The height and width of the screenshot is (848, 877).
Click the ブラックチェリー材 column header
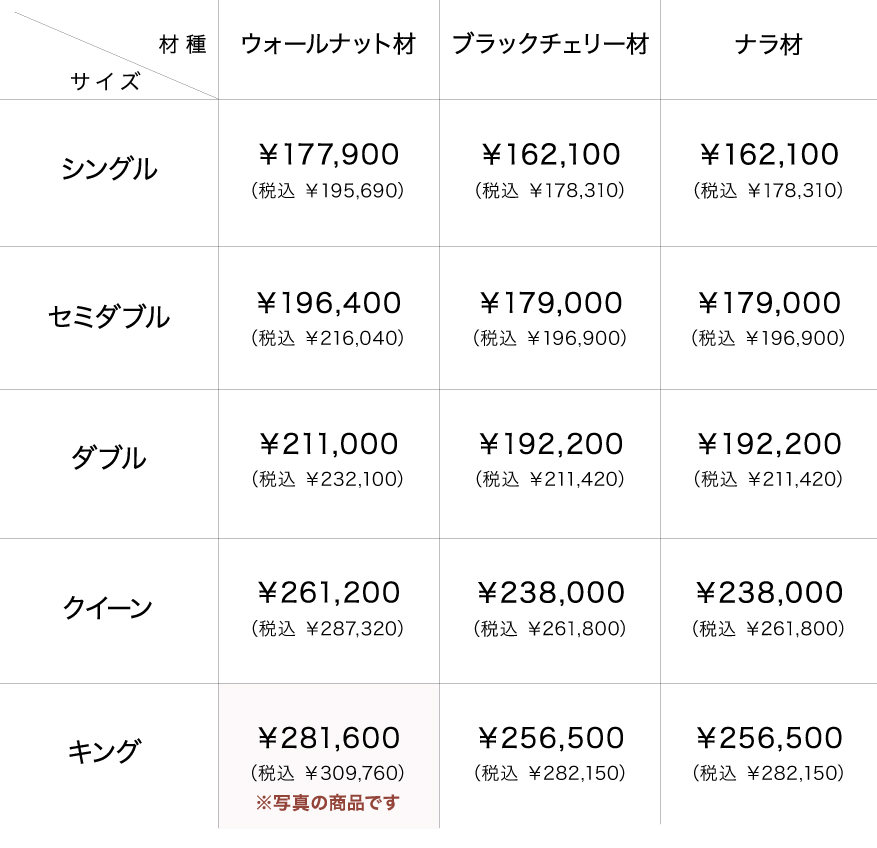(550, 45)
